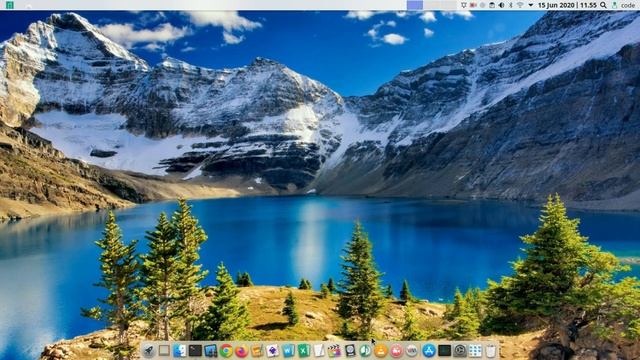Open Bluetooth settings in the tray
Viewport: 640px width, 360px height.
(x=511, y=5)
